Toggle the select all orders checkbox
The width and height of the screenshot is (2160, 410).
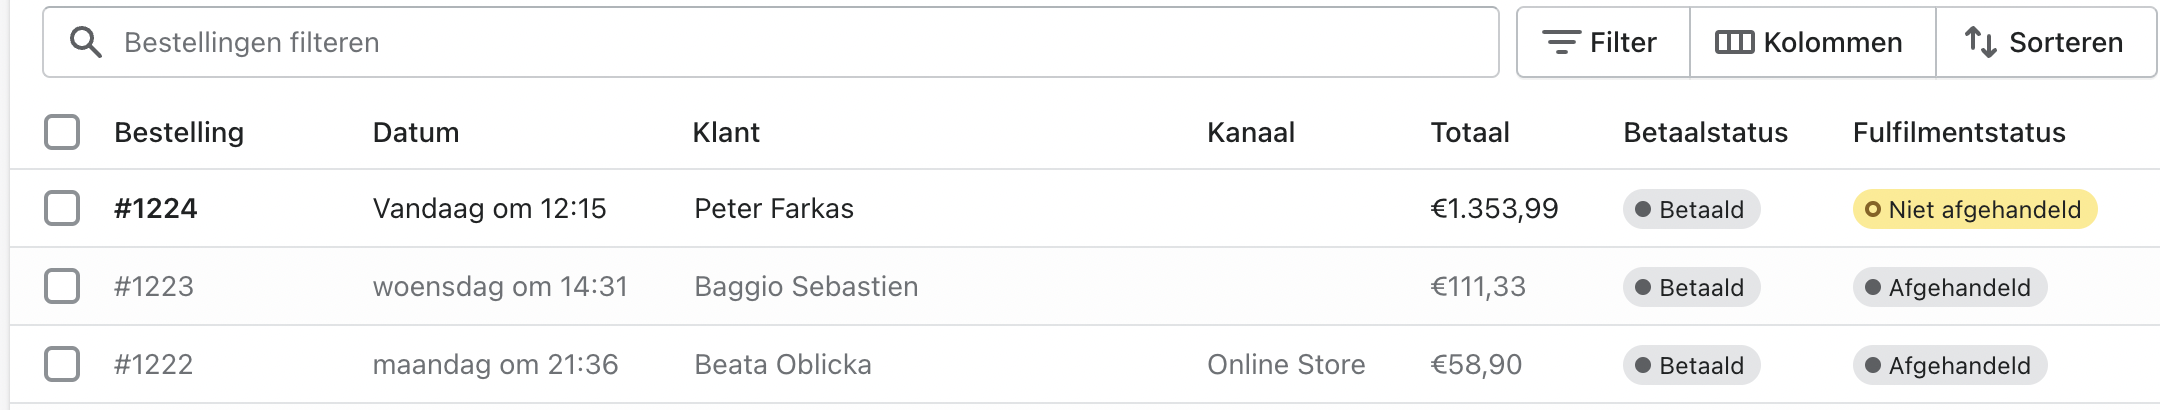[62, 132]
